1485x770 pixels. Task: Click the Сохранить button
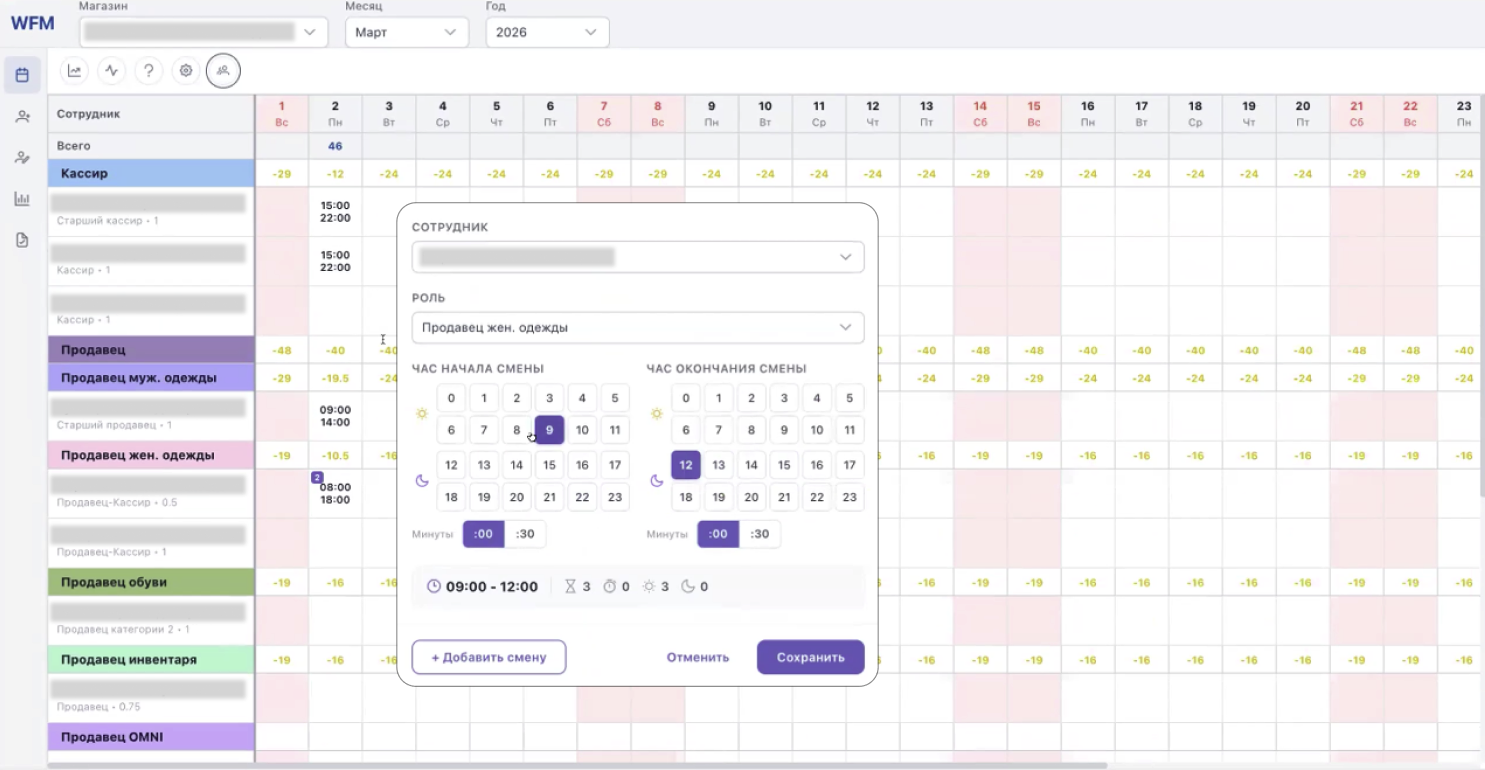(810, 657)
